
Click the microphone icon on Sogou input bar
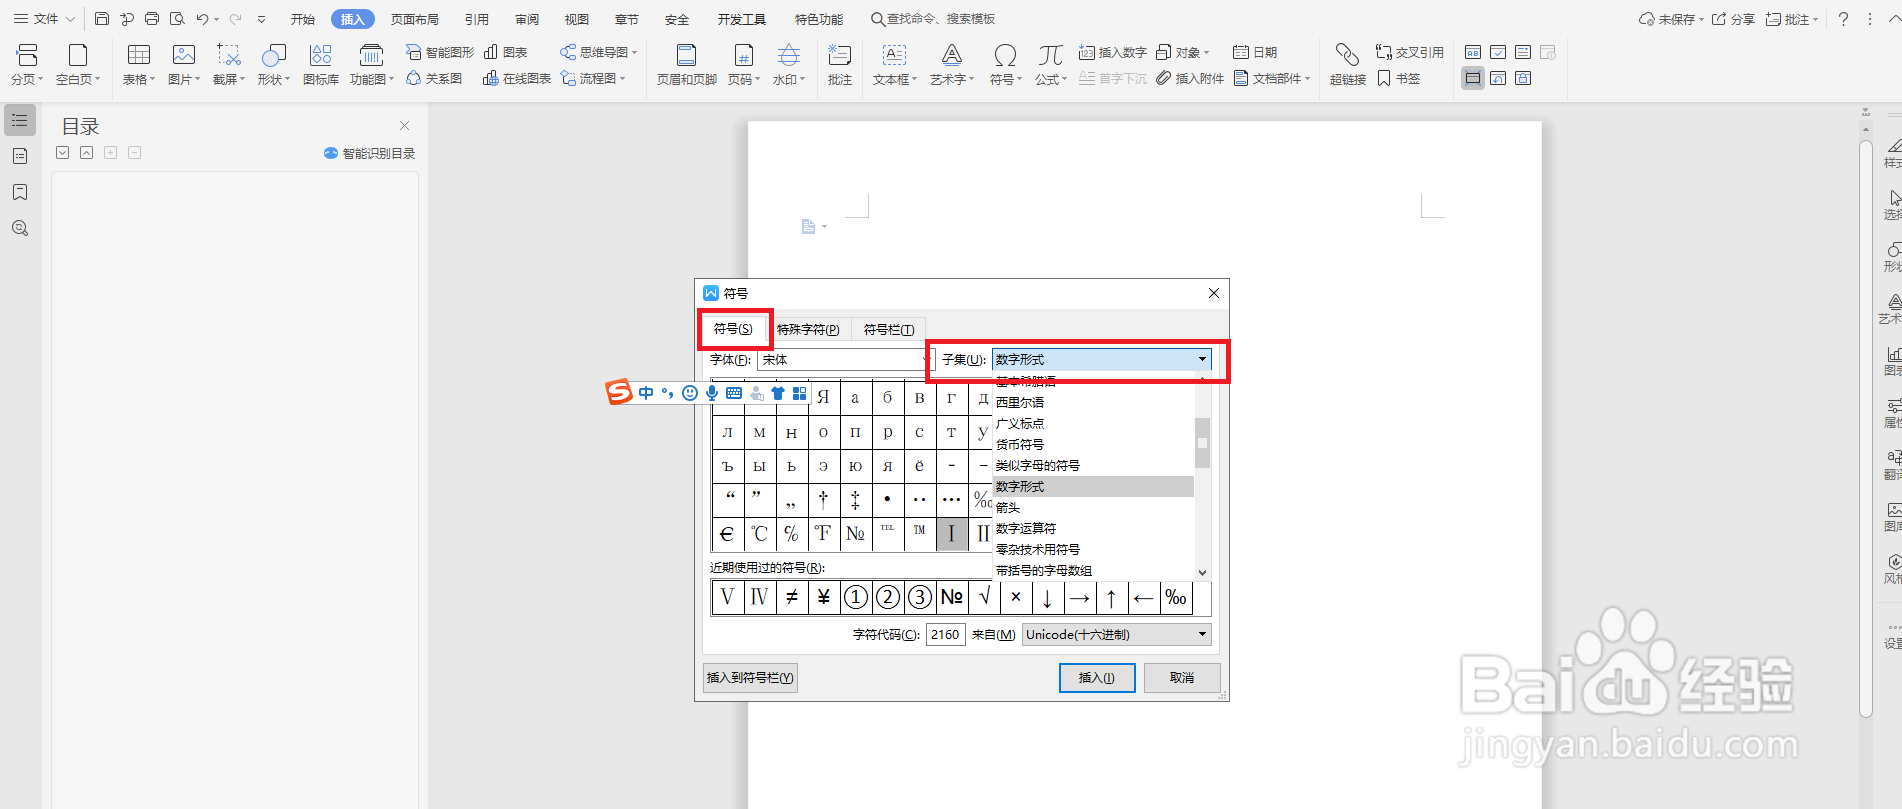pos(712,393)
